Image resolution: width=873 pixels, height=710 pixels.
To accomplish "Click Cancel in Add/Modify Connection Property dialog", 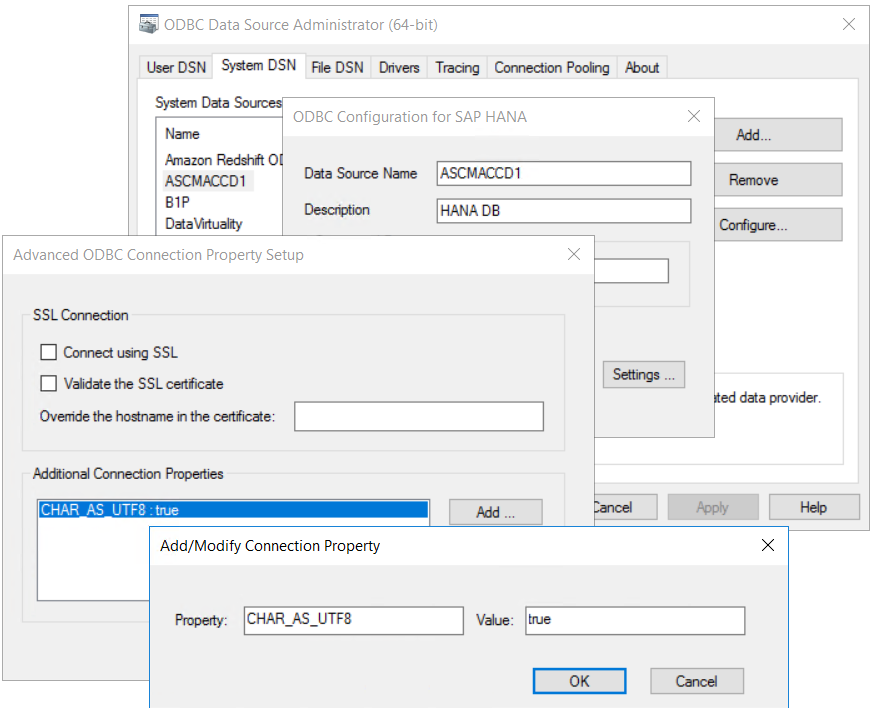I will 697,681.
